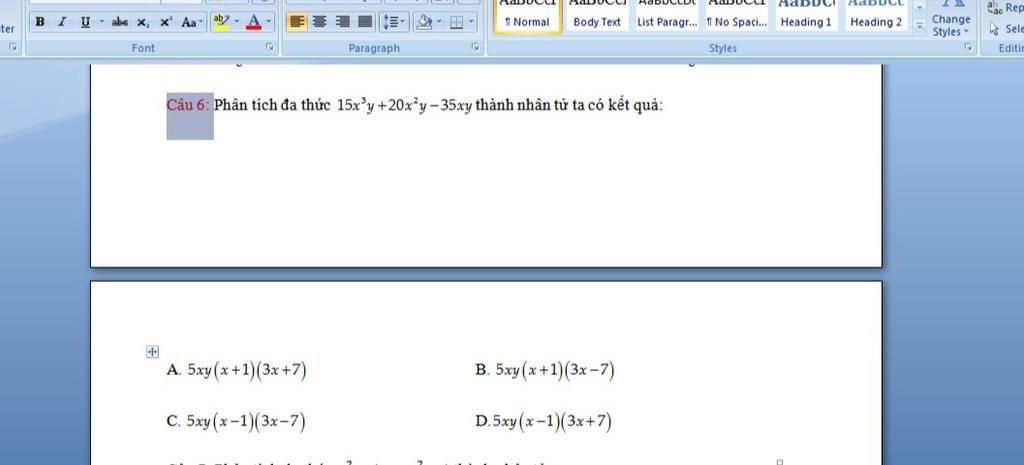Toggle Bold formatting
The image size is (1024, 465).
(40, 22)
